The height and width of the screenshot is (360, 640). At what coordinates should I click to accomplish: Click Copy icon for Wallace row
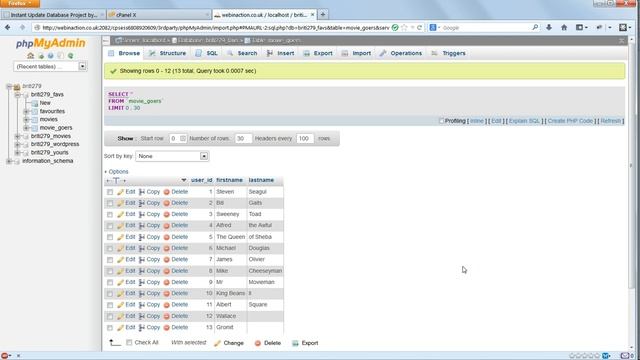[142, 316]
